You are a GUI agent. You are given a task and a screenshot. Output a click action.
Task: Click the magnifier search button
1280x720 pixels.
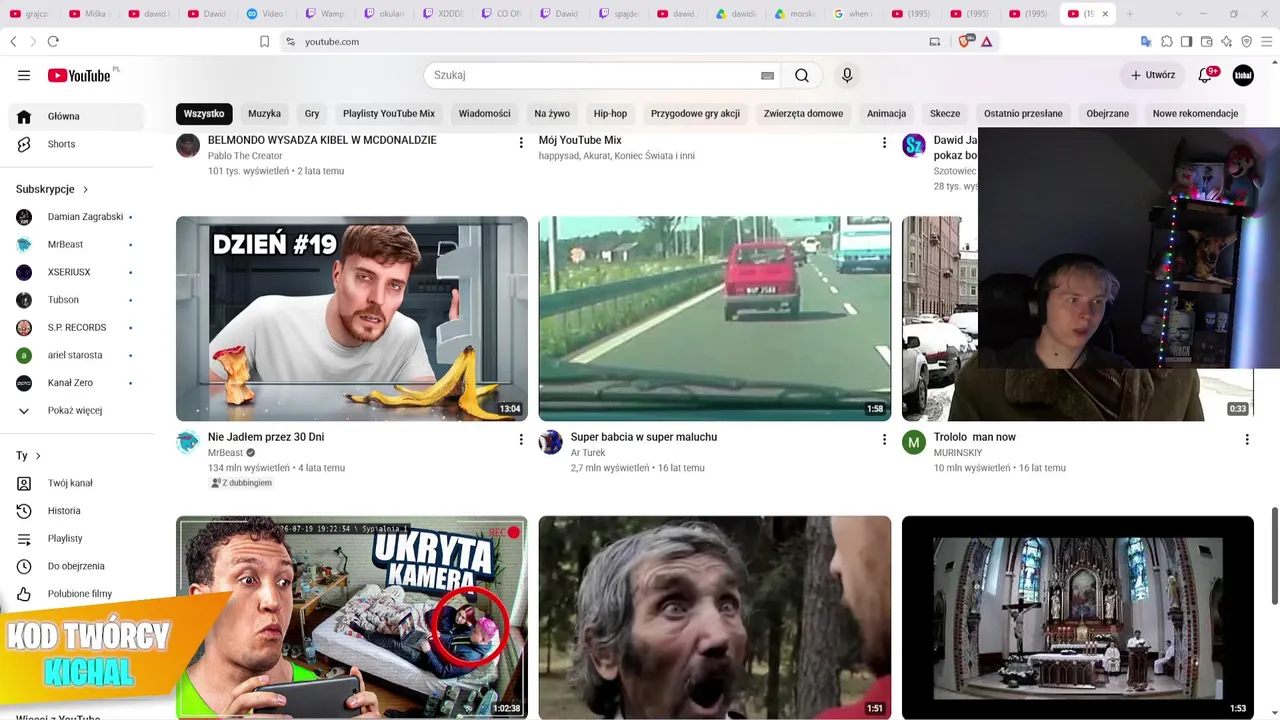click(x=802, y=75)
